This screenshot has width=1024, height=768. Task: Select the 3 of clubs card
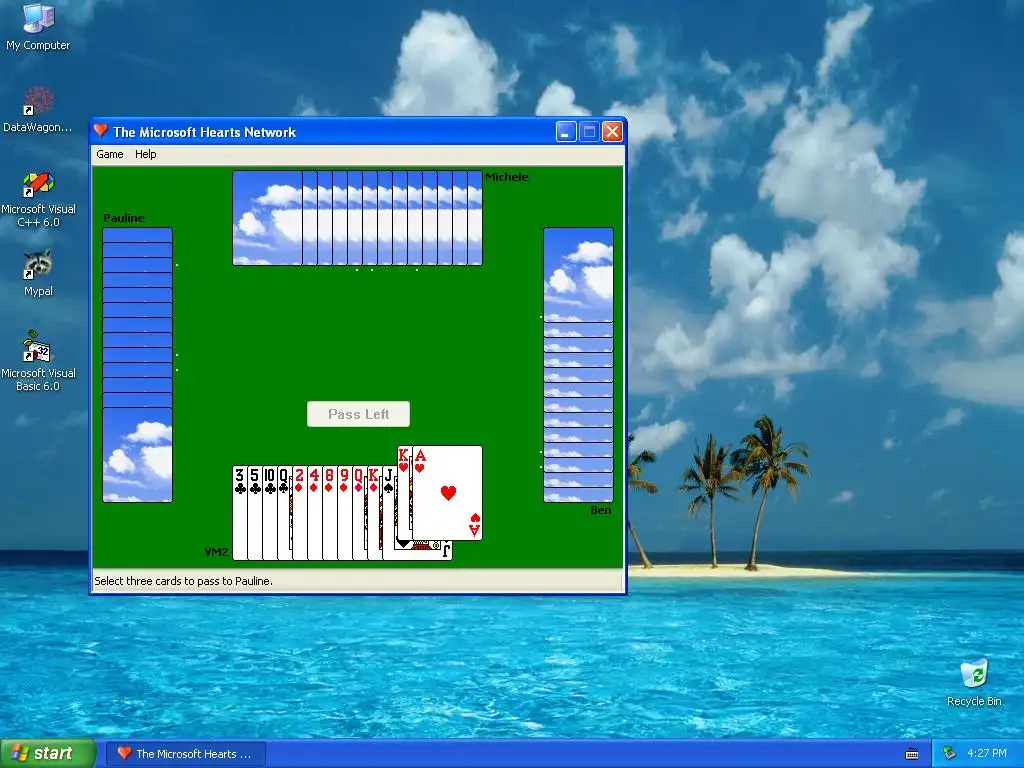click(240, 513)
